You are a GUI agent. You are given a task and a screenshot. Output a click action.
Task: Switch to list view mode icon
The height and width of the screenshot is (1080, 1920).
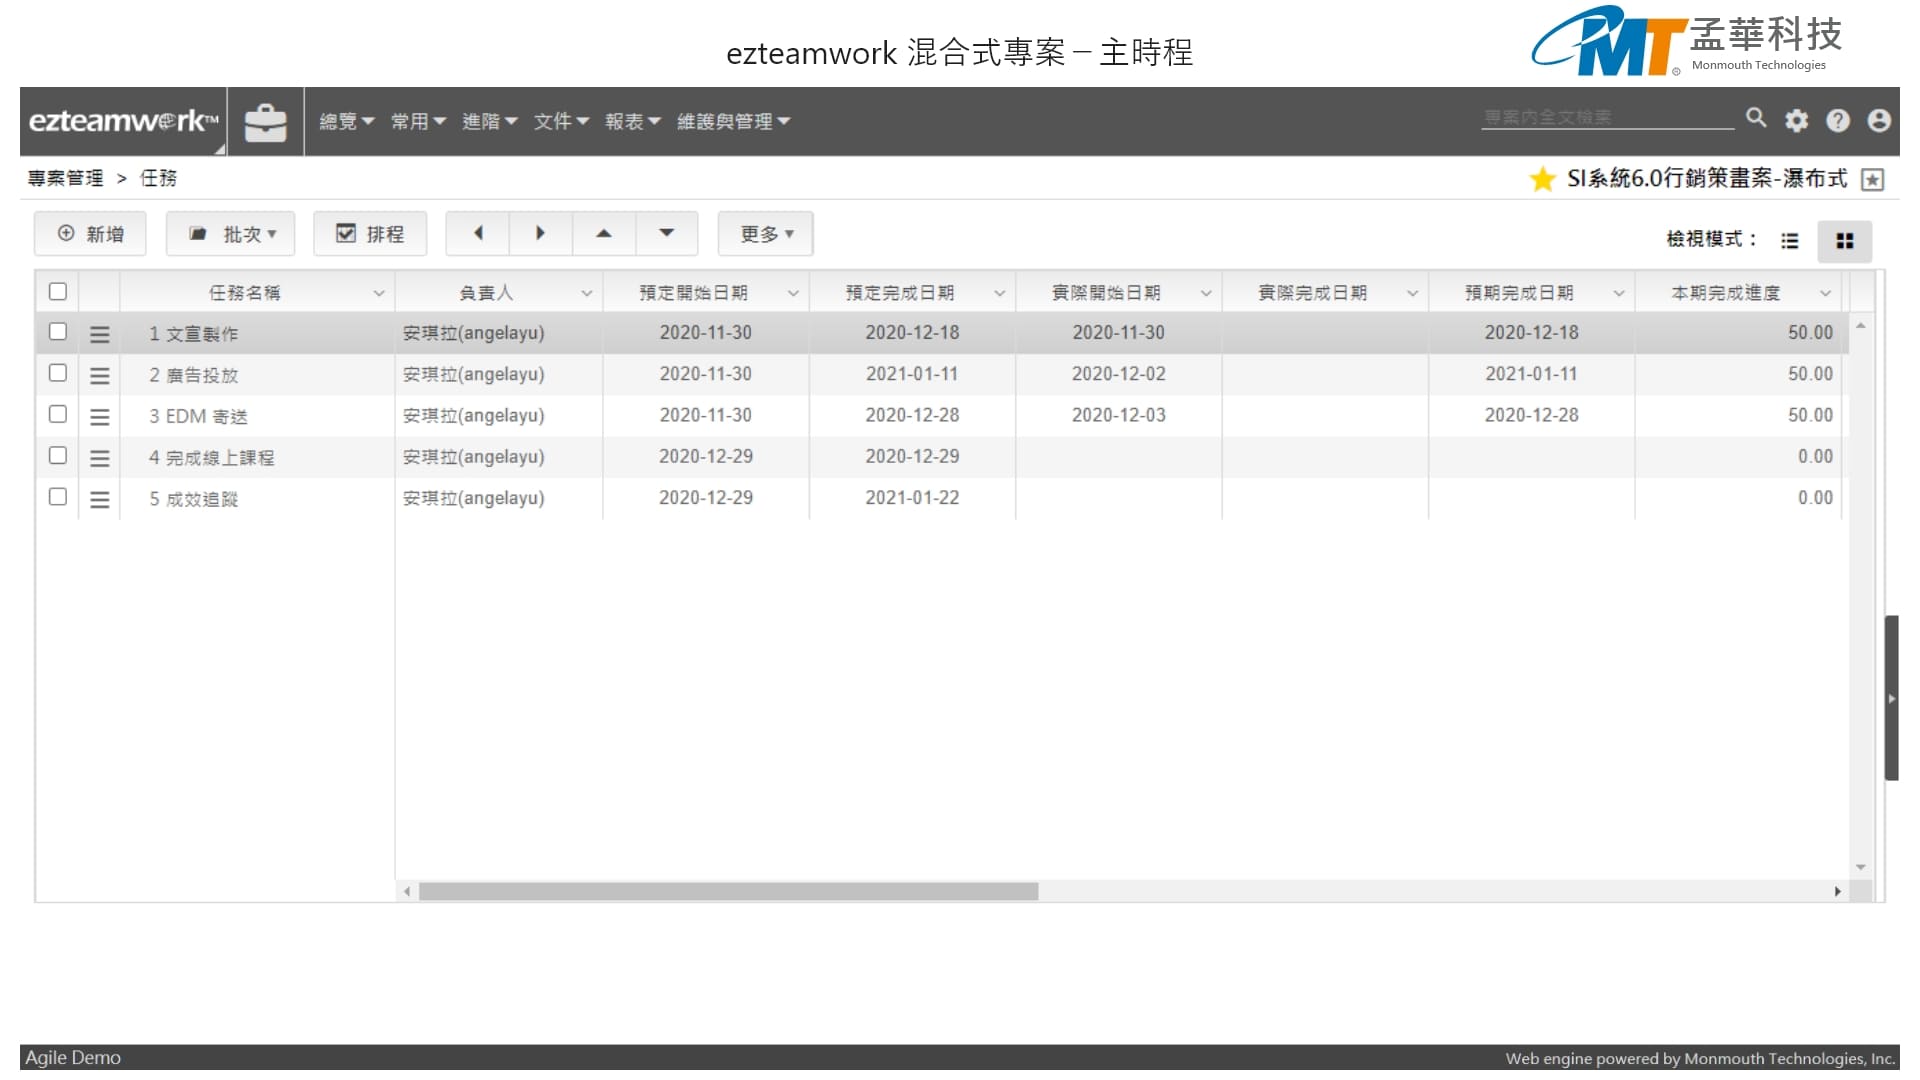pyautogui.click(x=1790, y=241)
